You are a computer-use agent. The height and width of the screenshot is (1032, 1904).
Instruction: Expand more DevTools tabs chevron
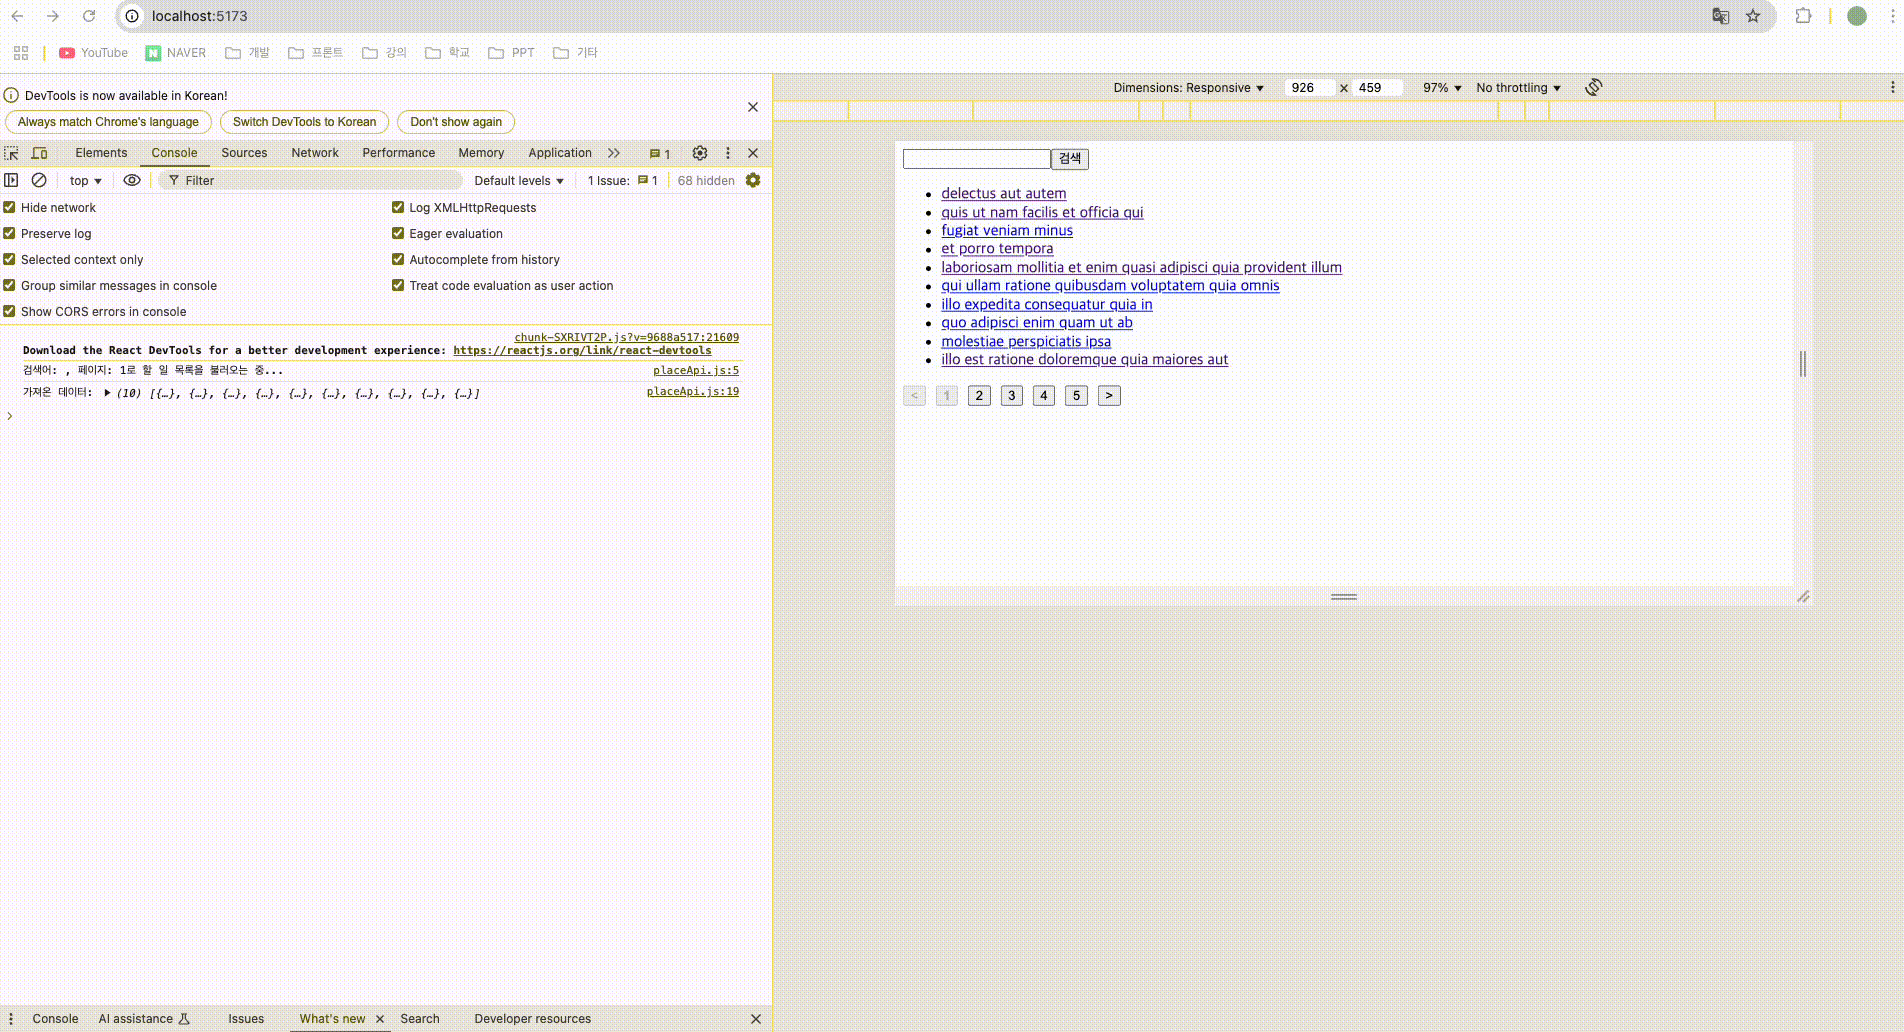point(614,153)
